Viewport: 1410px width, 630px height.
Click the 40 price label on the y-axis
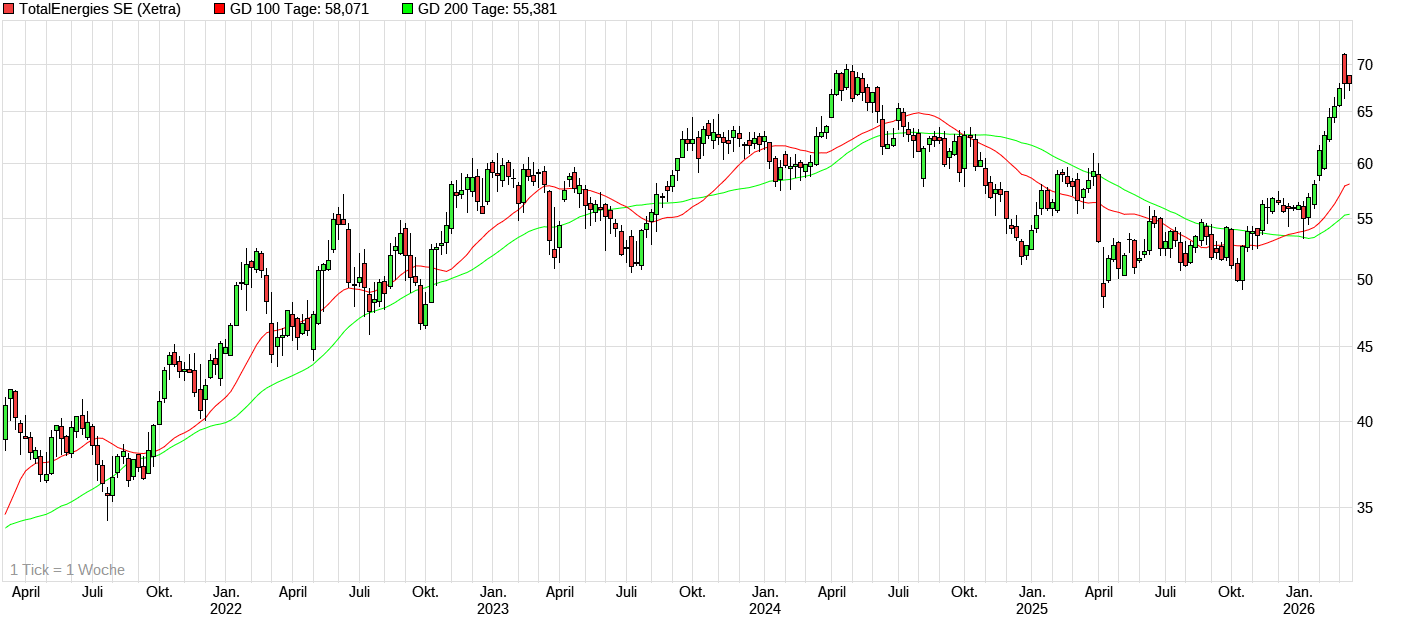pos(1365,421)
